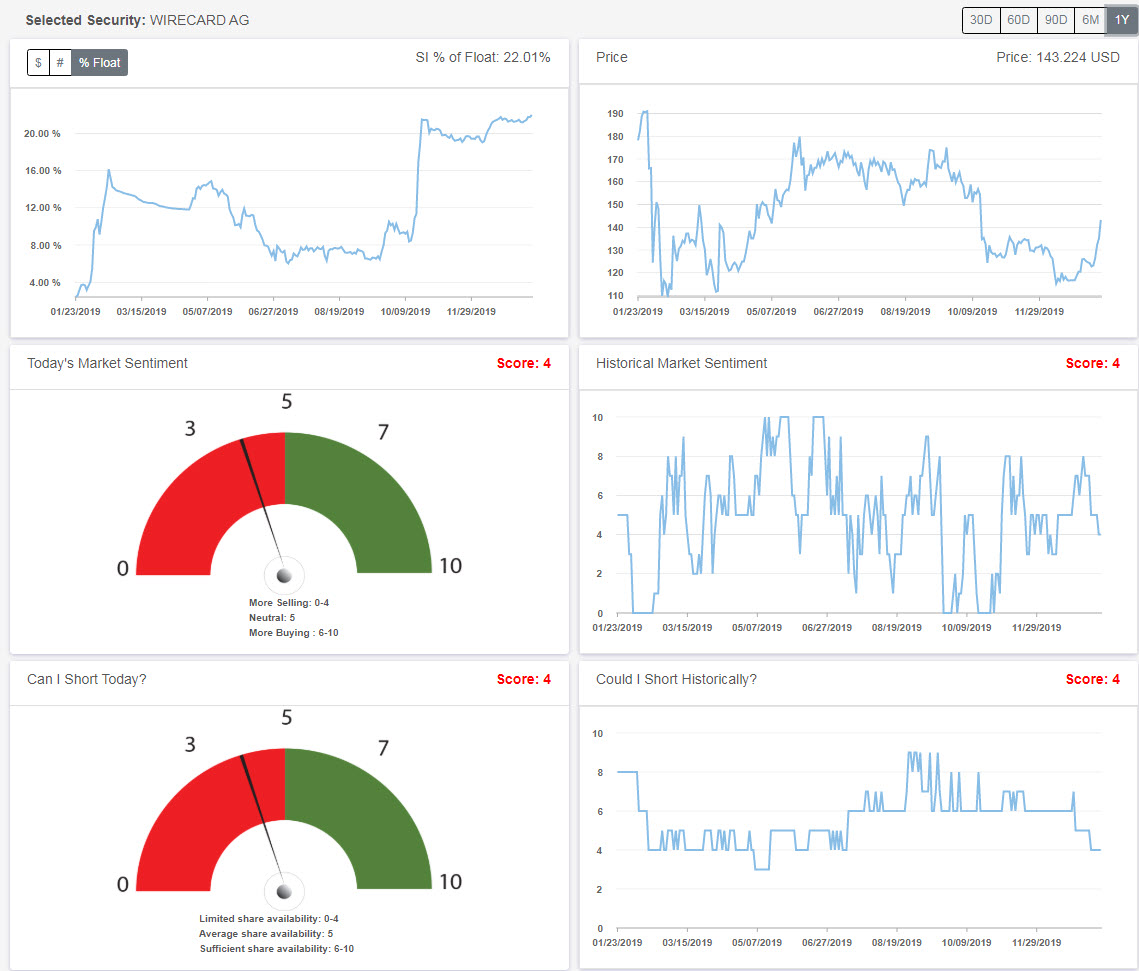This screenshot has width=1139, height=971.
Task: Switch to dollar ($) units view
Action: [37, 62]
